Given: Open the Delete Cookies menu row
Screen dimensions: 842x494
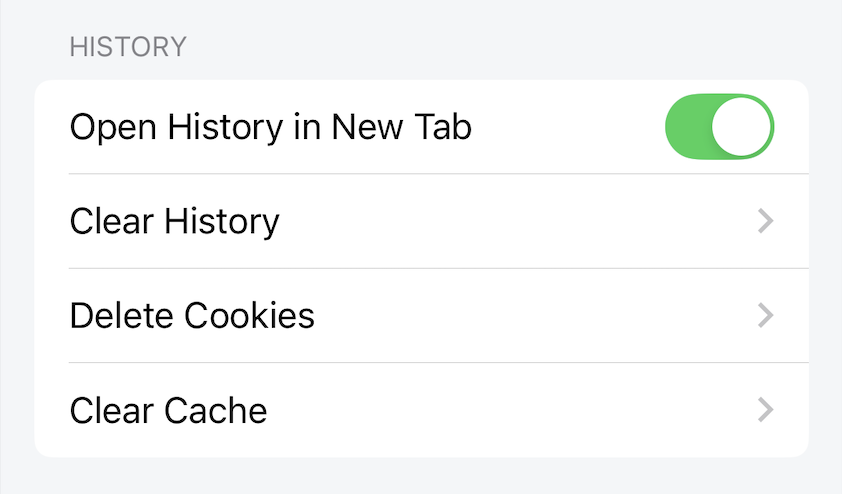Looking at the screenshot, I should point(420,316).
